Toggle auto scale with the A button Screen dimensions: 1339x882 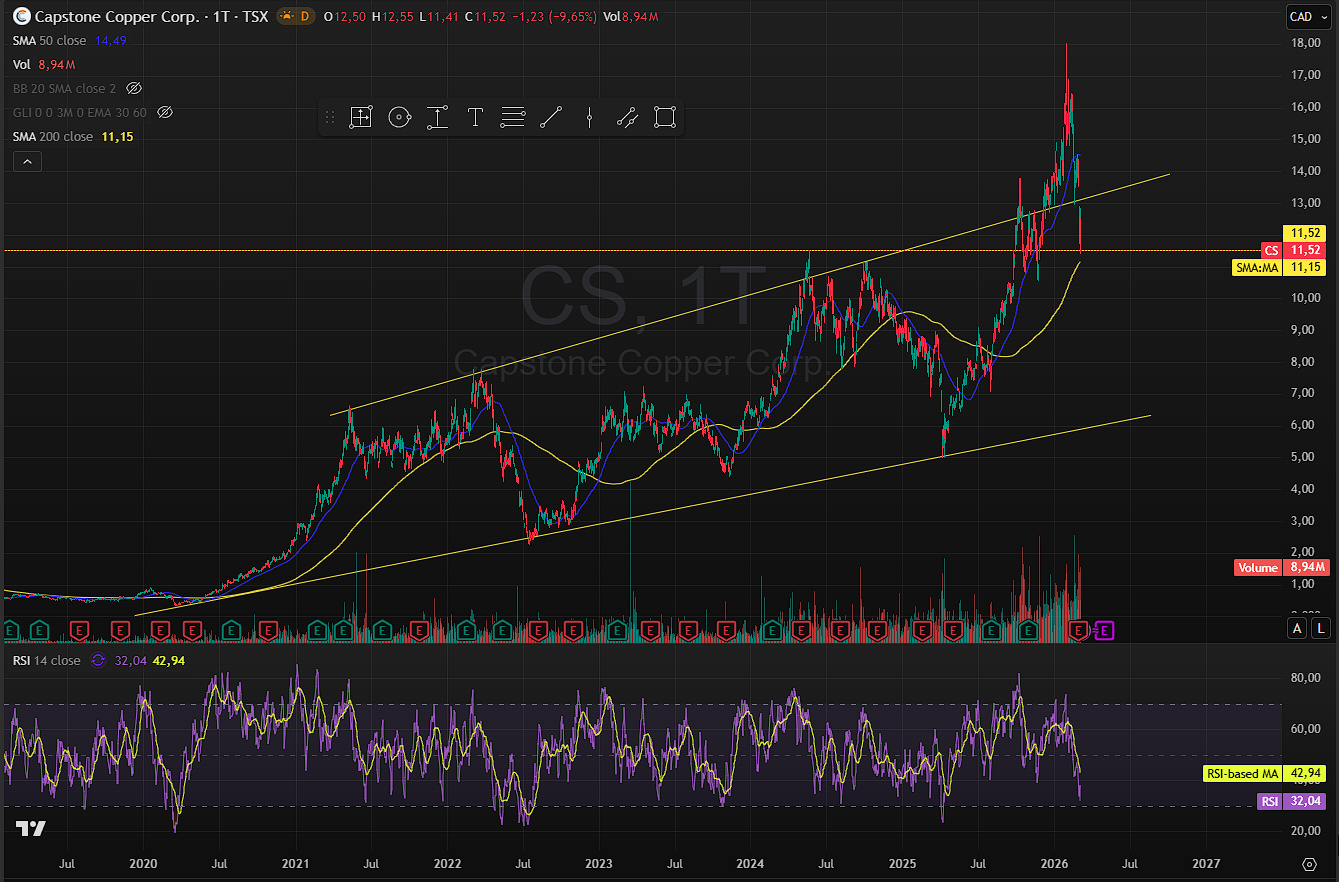click(1298, 628)
